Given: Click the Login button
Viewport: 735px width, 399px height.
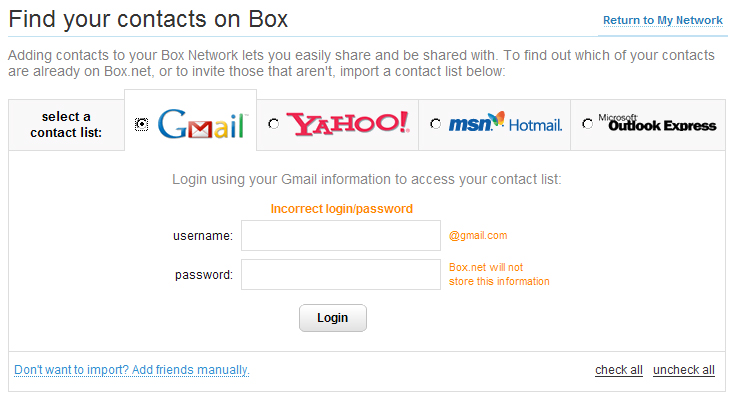Looking at the screenshot, I should click(x=333, y=318).
